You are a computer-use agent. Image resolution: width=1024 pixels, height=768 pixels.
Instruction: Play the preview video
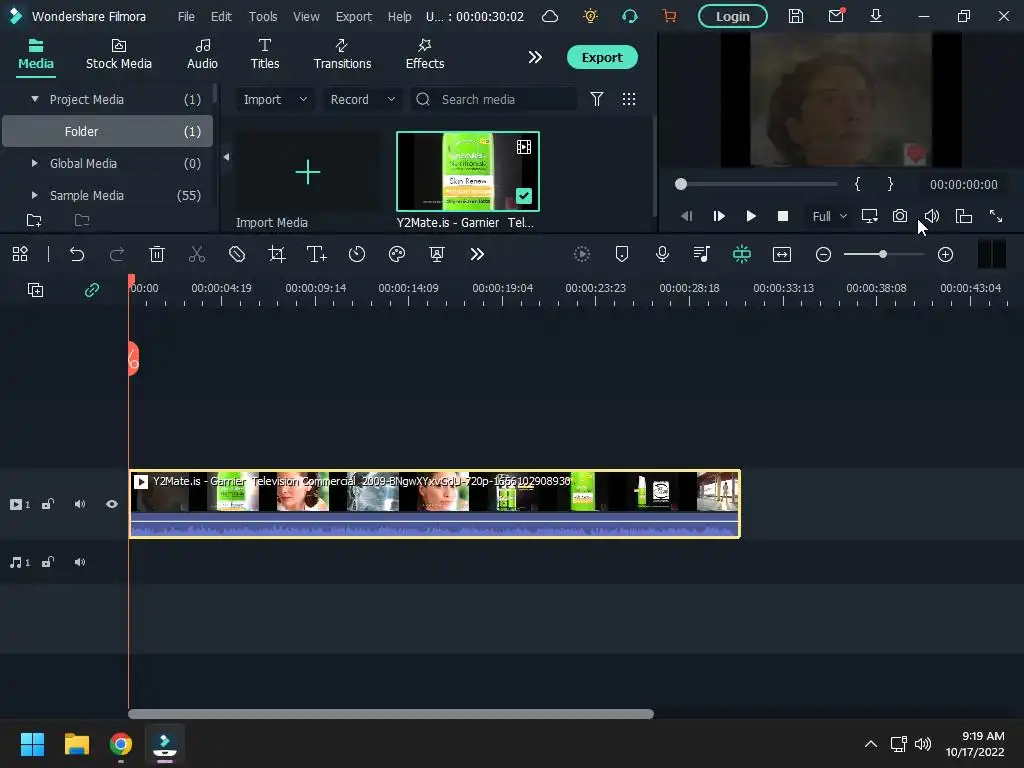751,216
